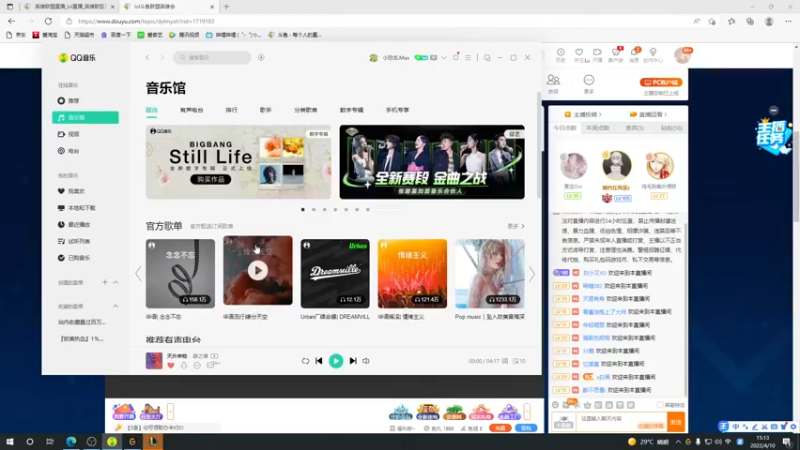
Task: Open the play queue showing 10 songs
Action: (x=519, y=361)
